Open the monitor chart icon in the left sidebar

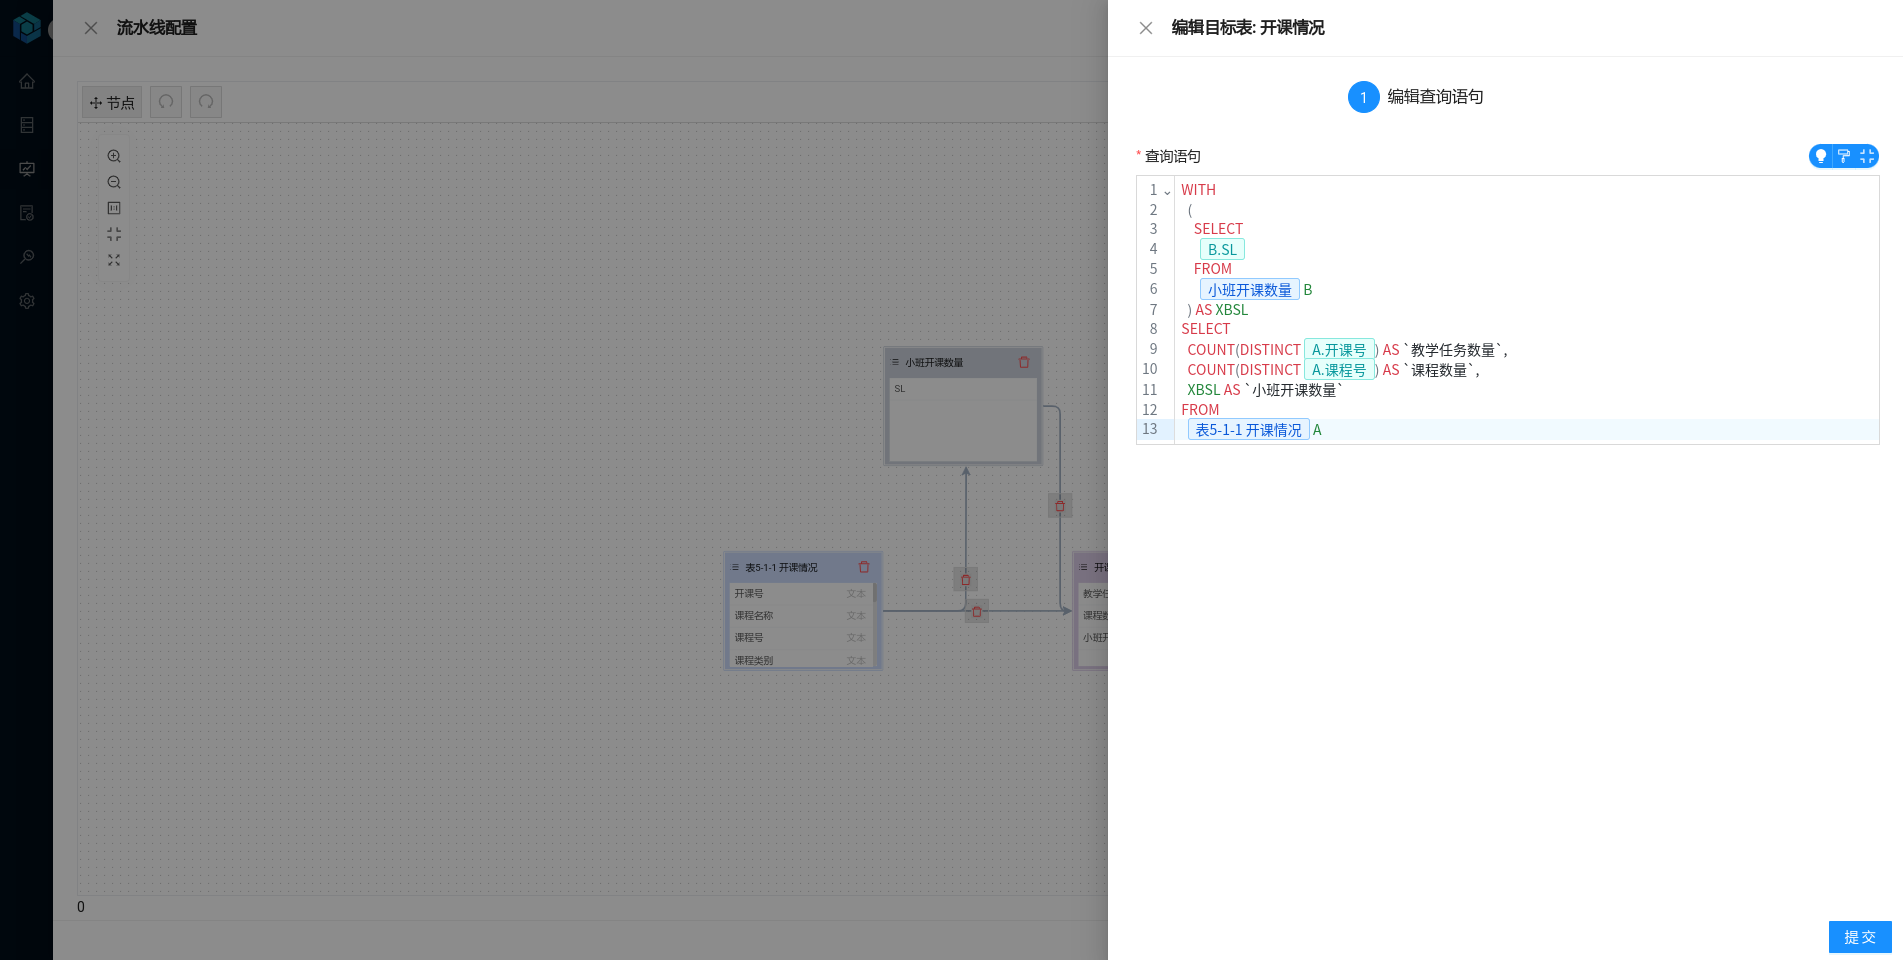[27, 169]
